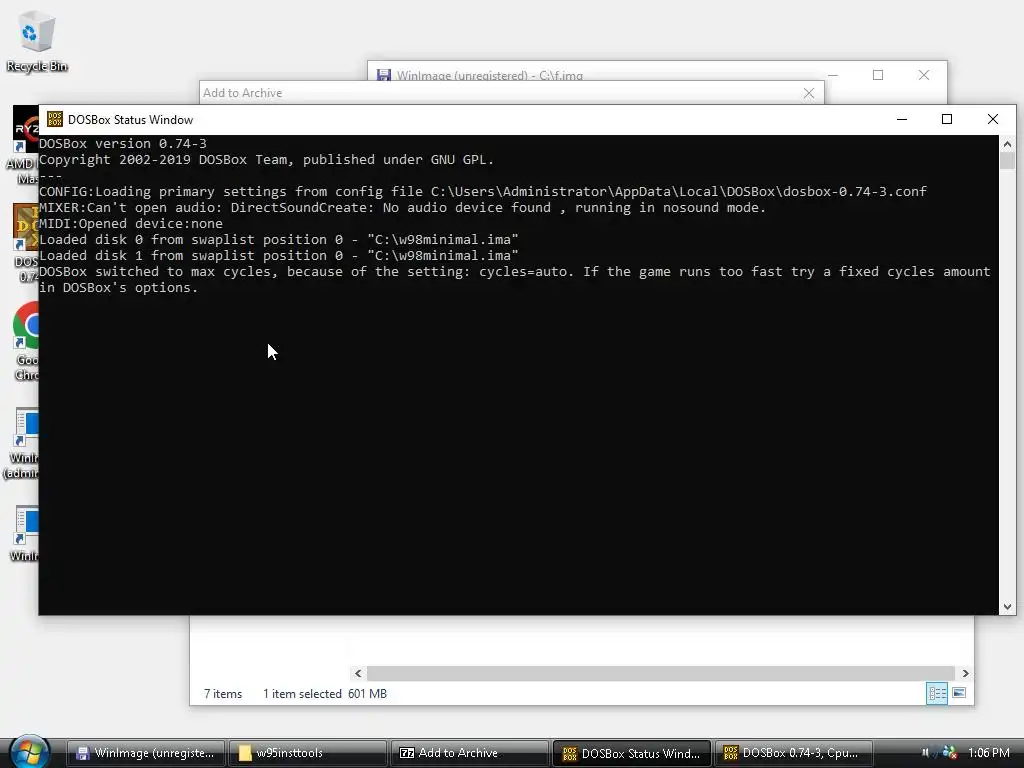Image resolution: width=1024 pixels, height=768 pixels.
Task: Switch explorer to large icons view
Action: (x=959, y=693)
